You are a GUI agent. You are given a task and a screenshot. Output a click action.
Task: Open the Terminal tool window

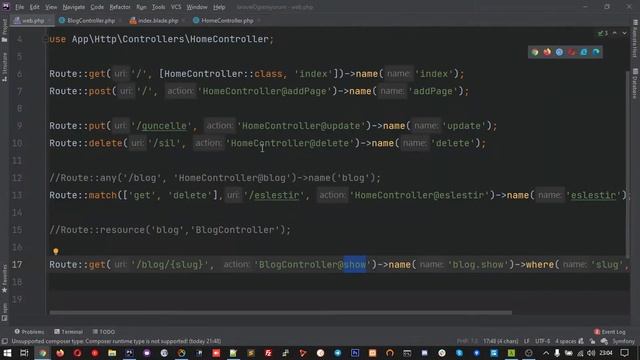69,332
